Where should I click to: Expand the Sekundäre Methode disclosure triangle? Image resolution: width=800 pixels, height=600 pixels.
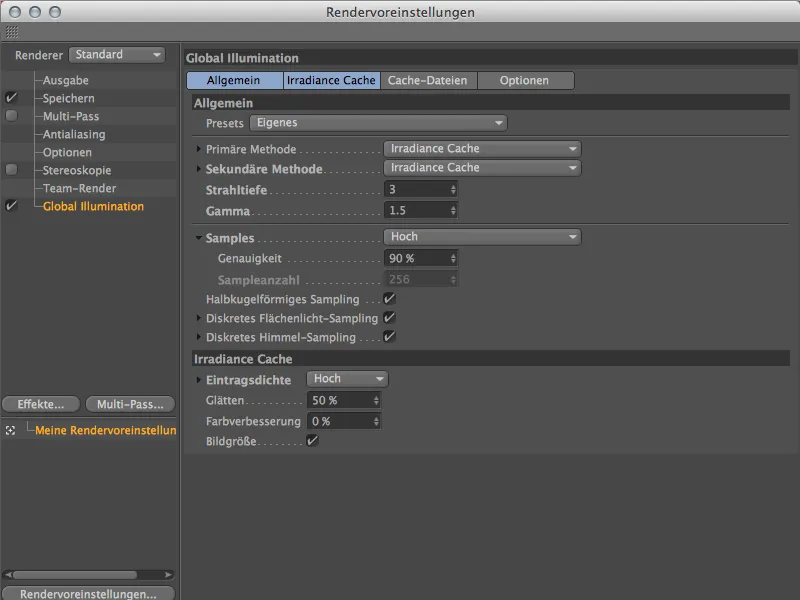coord(198,168)
